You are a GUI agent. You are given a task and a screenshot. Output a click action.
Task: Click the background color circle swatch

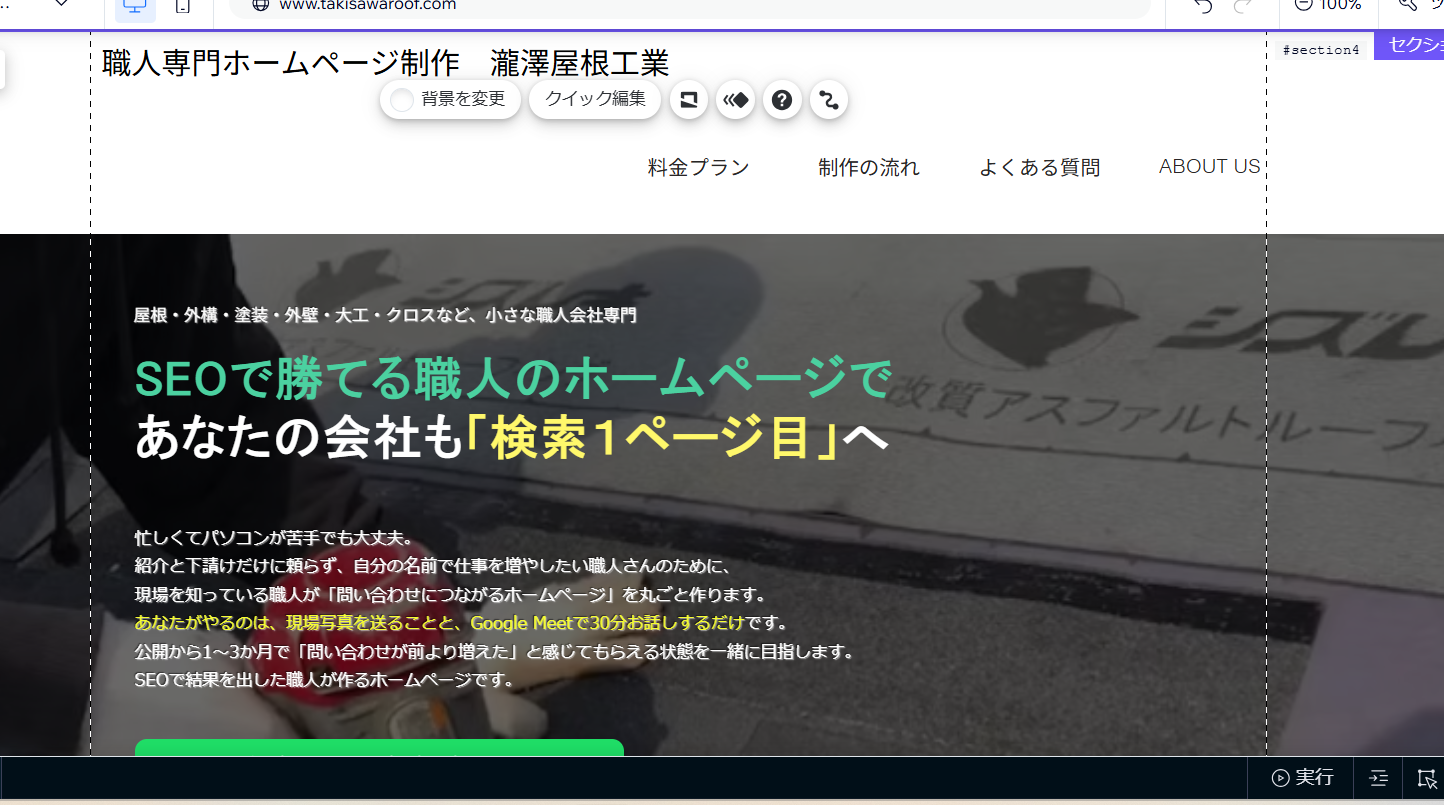point(402,100)
